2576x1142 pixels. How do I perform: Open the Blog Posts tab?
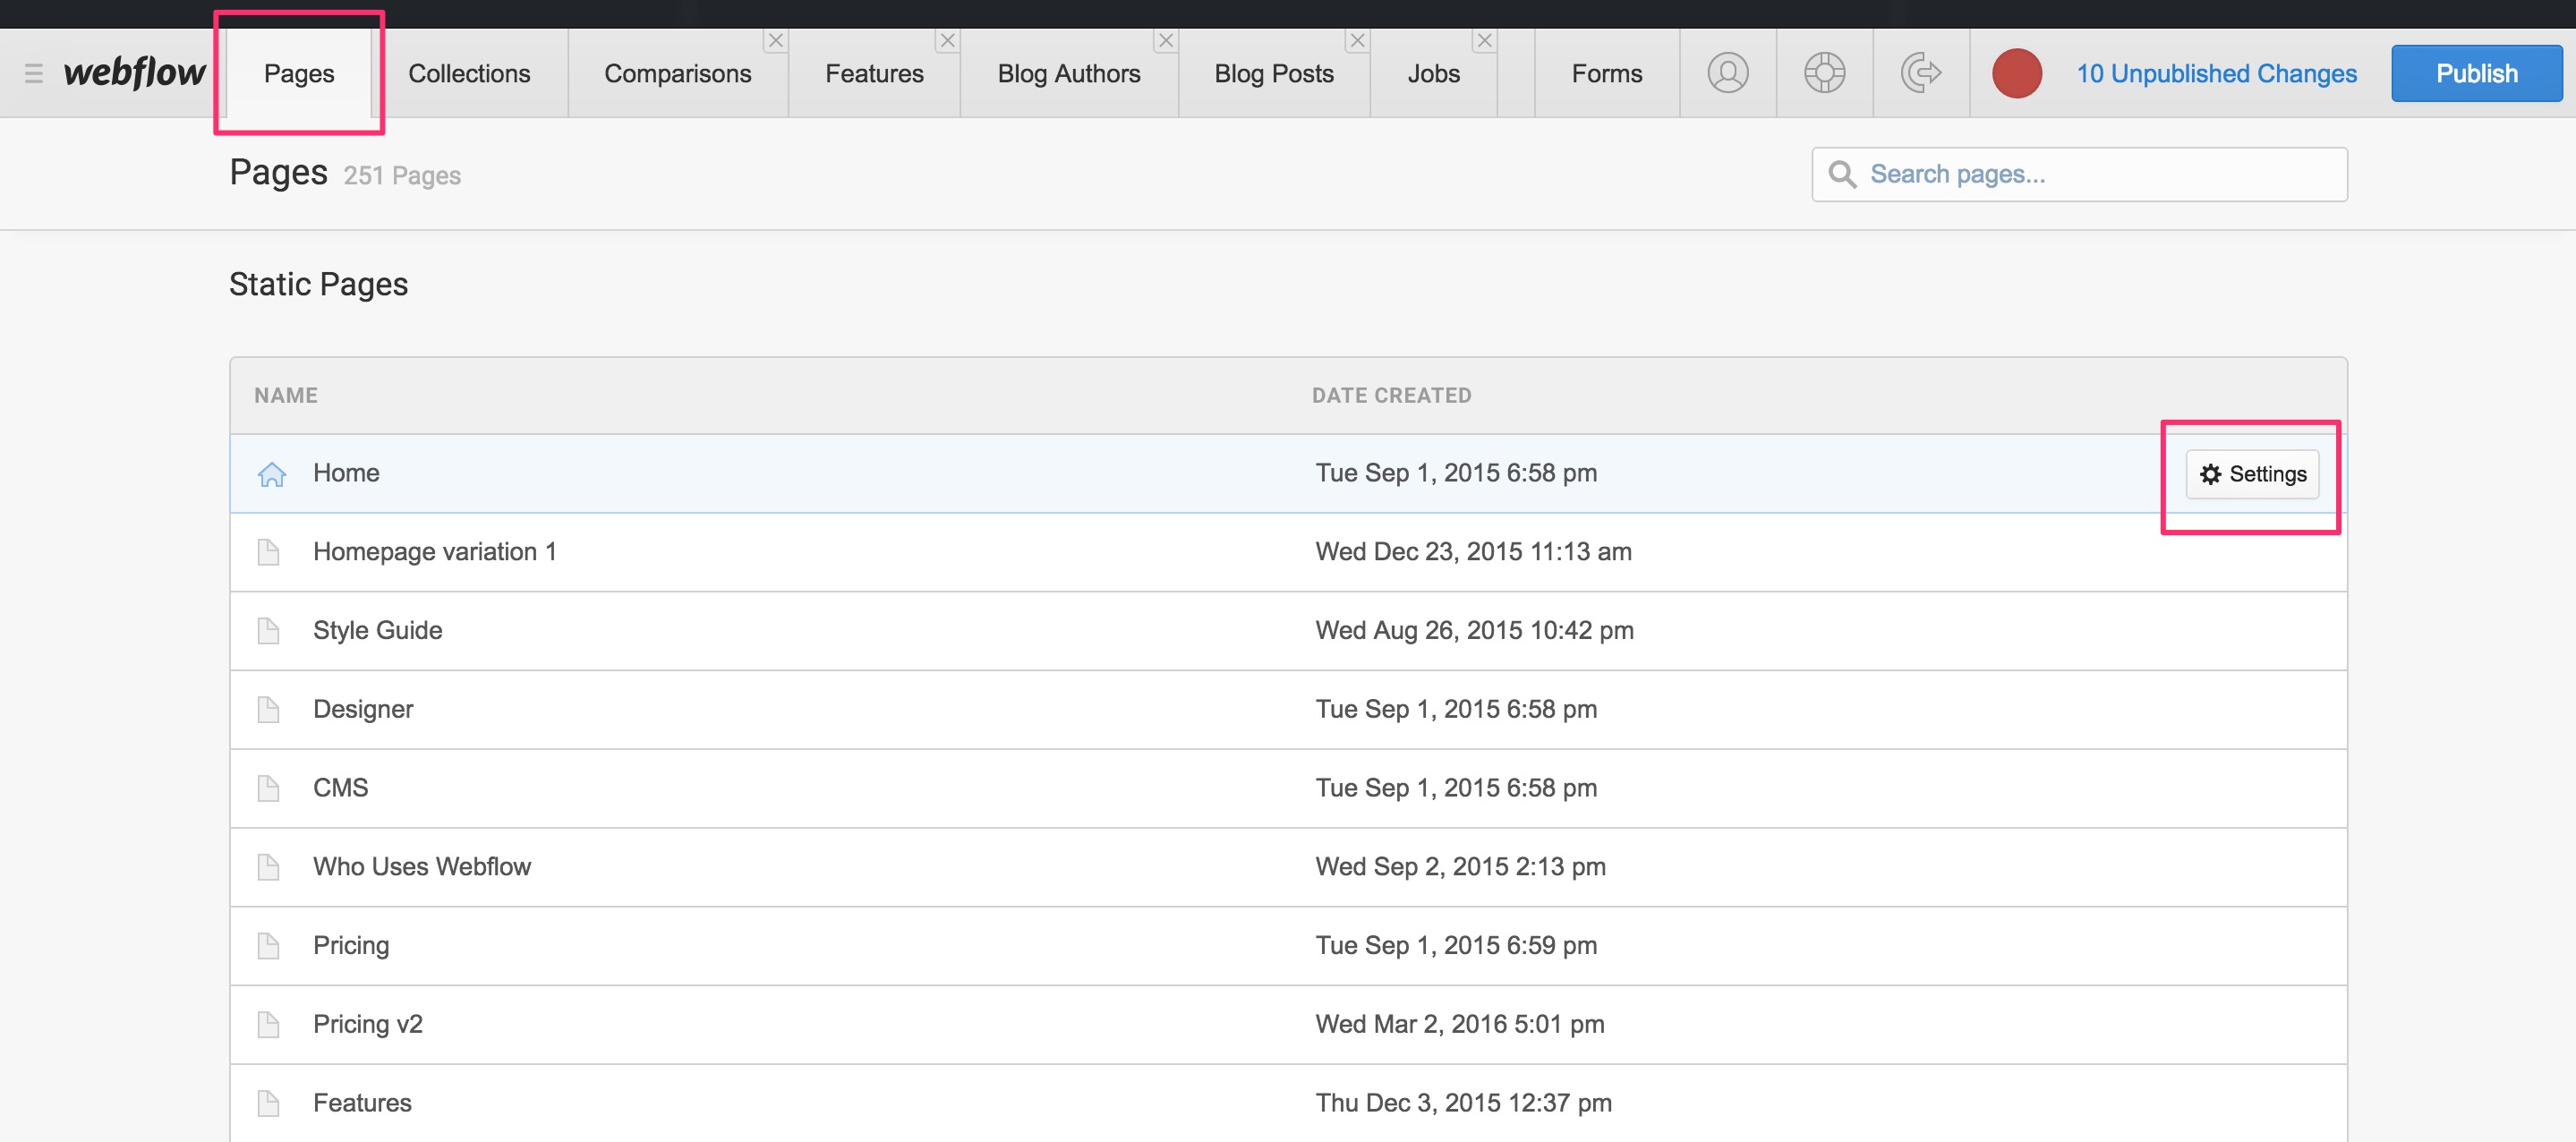[x=1274, y=73]
